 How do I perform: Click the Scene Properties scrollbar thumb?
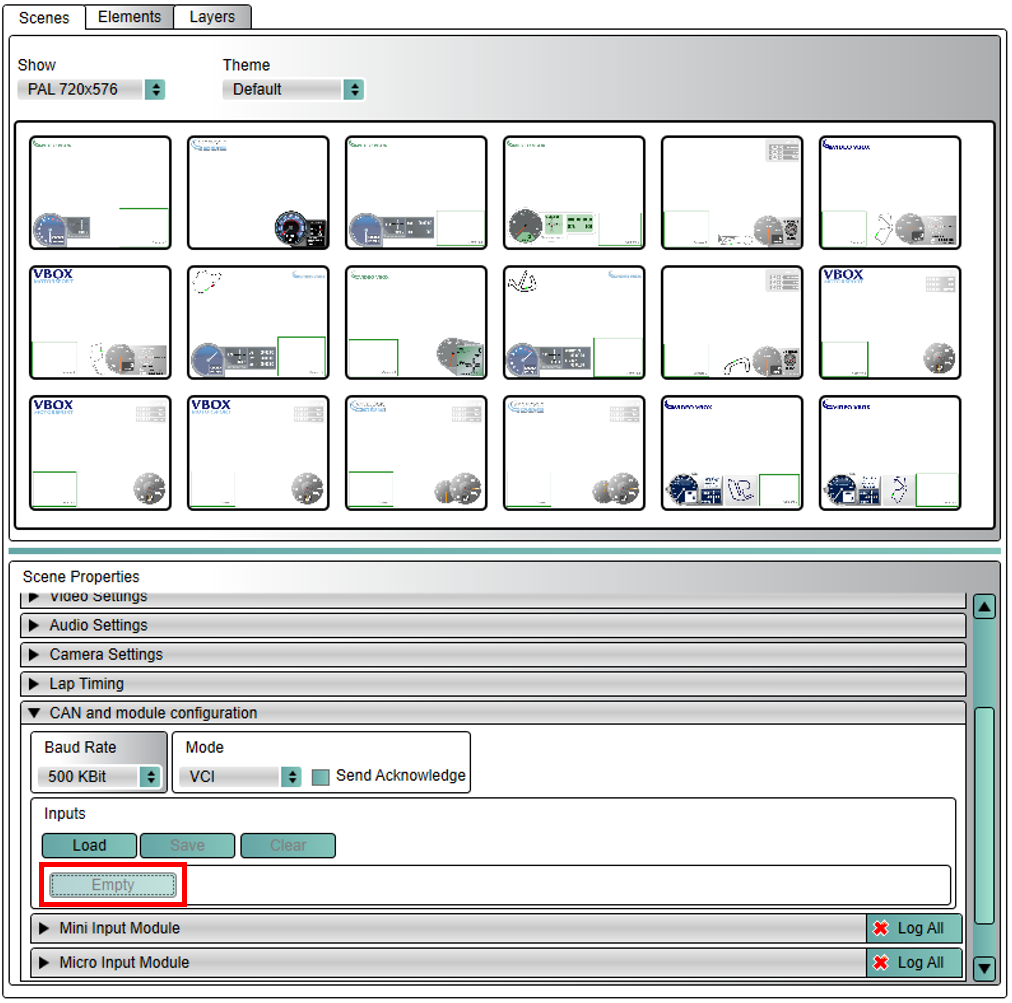(x=984, y=816)
